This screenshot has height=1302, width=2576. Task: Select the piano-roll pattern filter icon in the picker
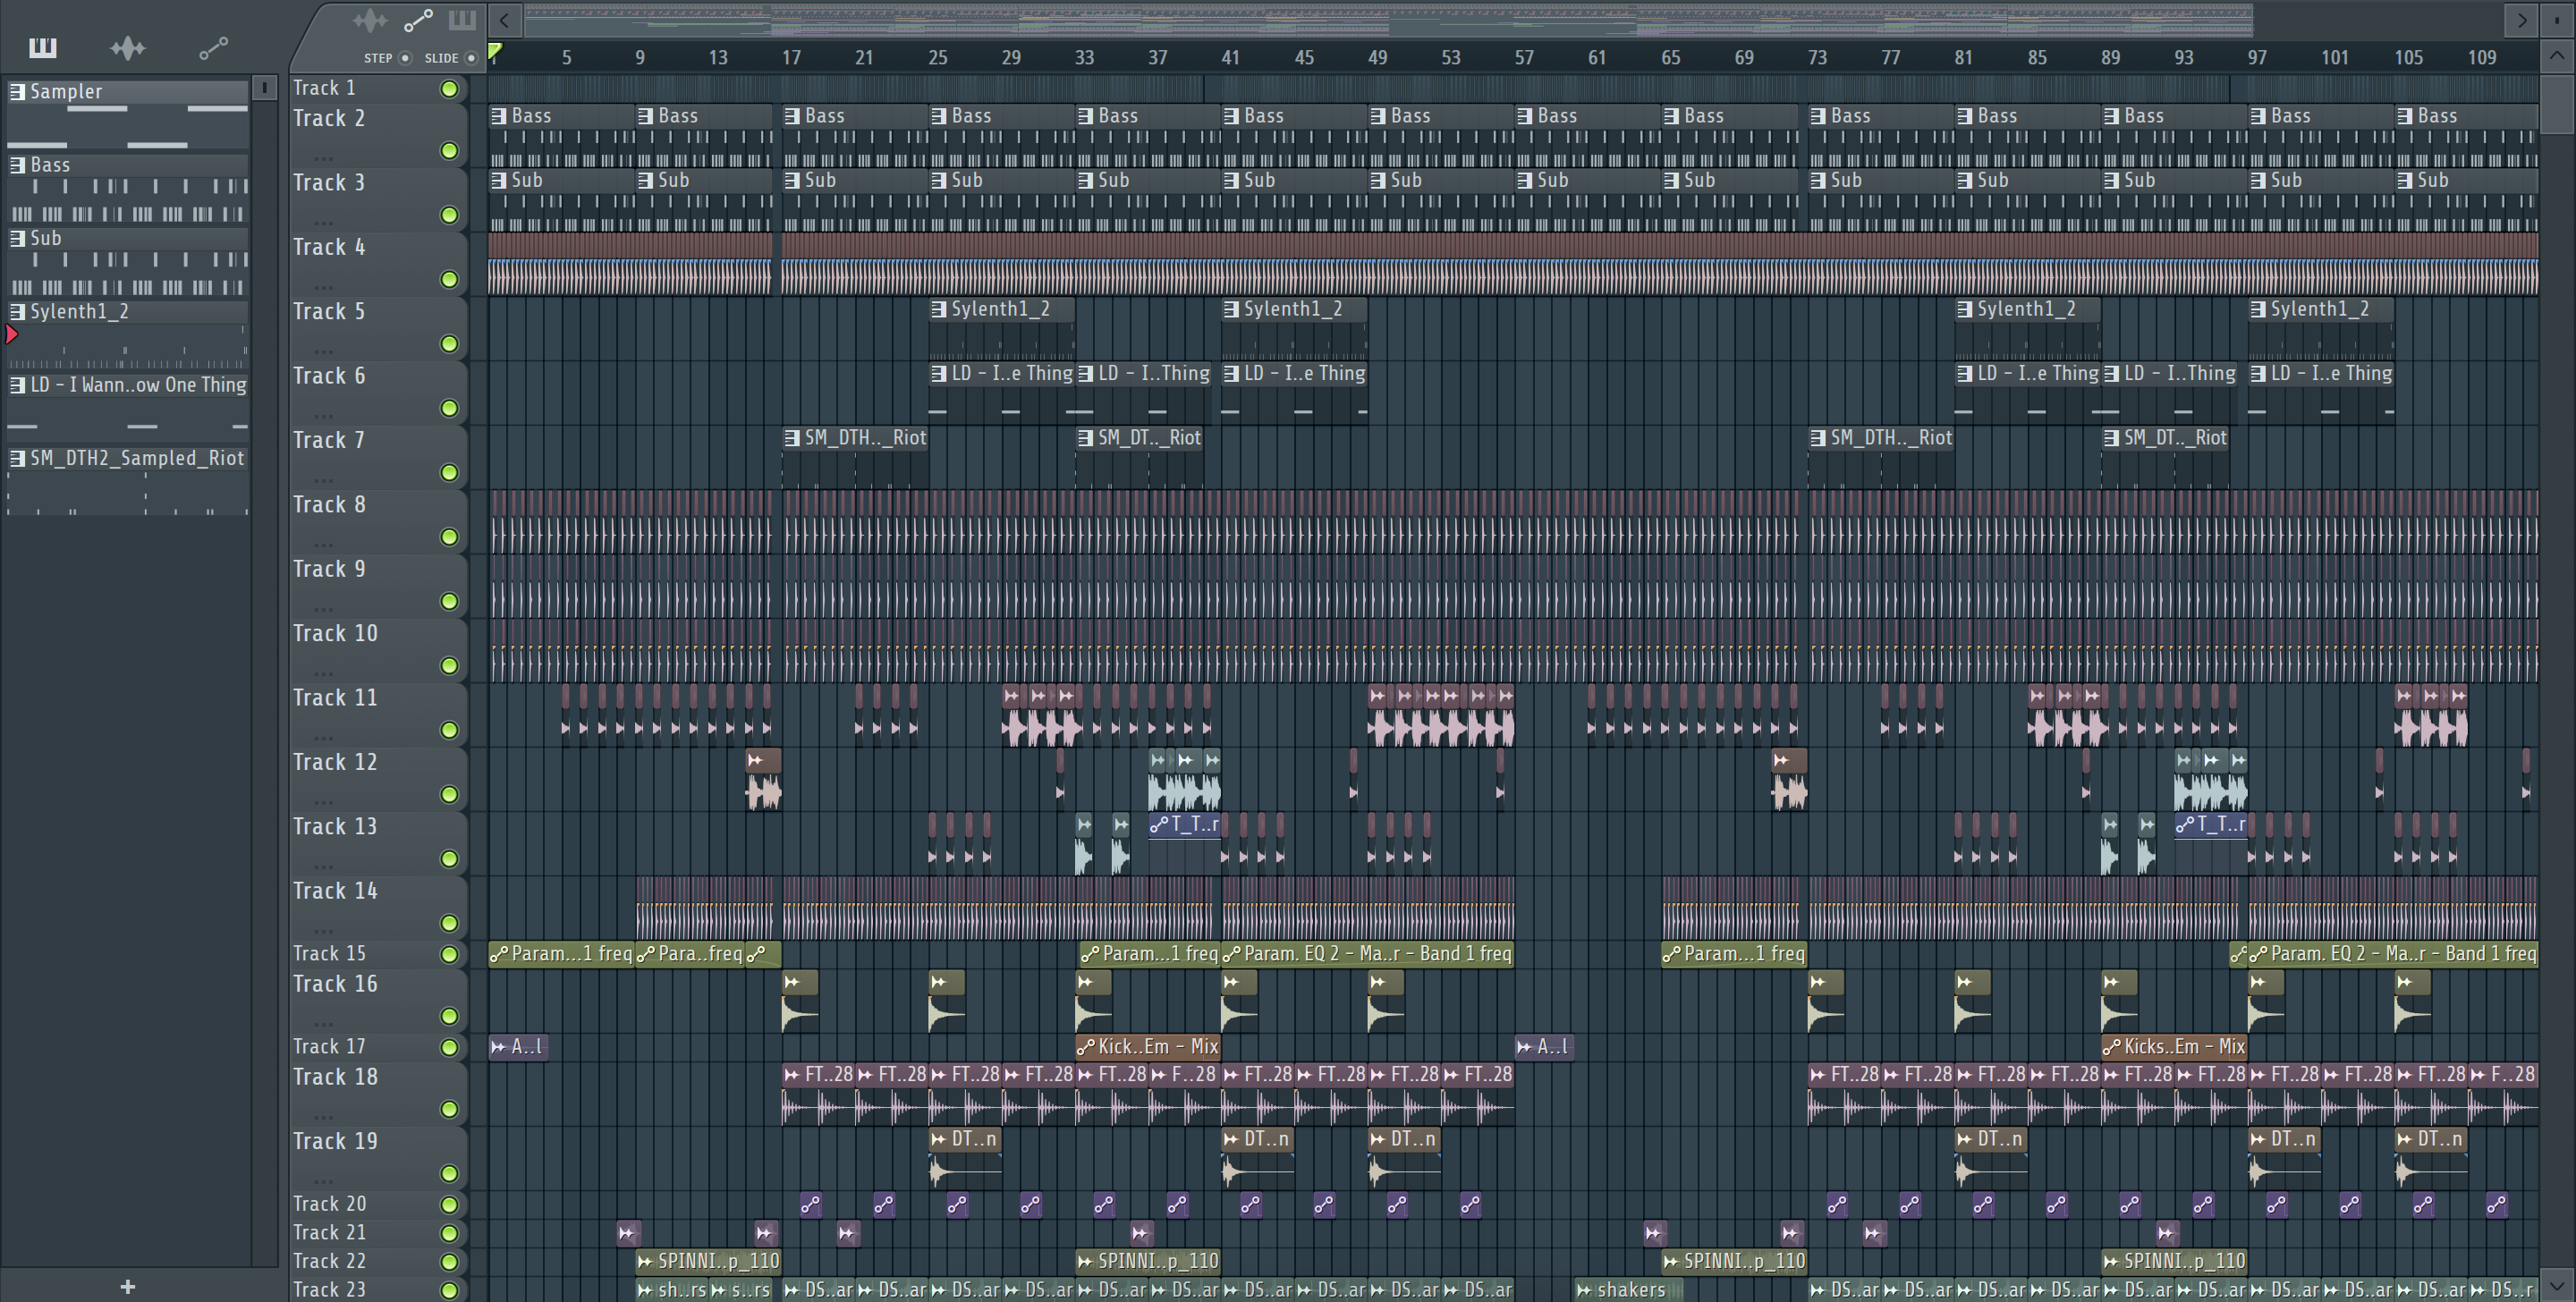[43, 47]
